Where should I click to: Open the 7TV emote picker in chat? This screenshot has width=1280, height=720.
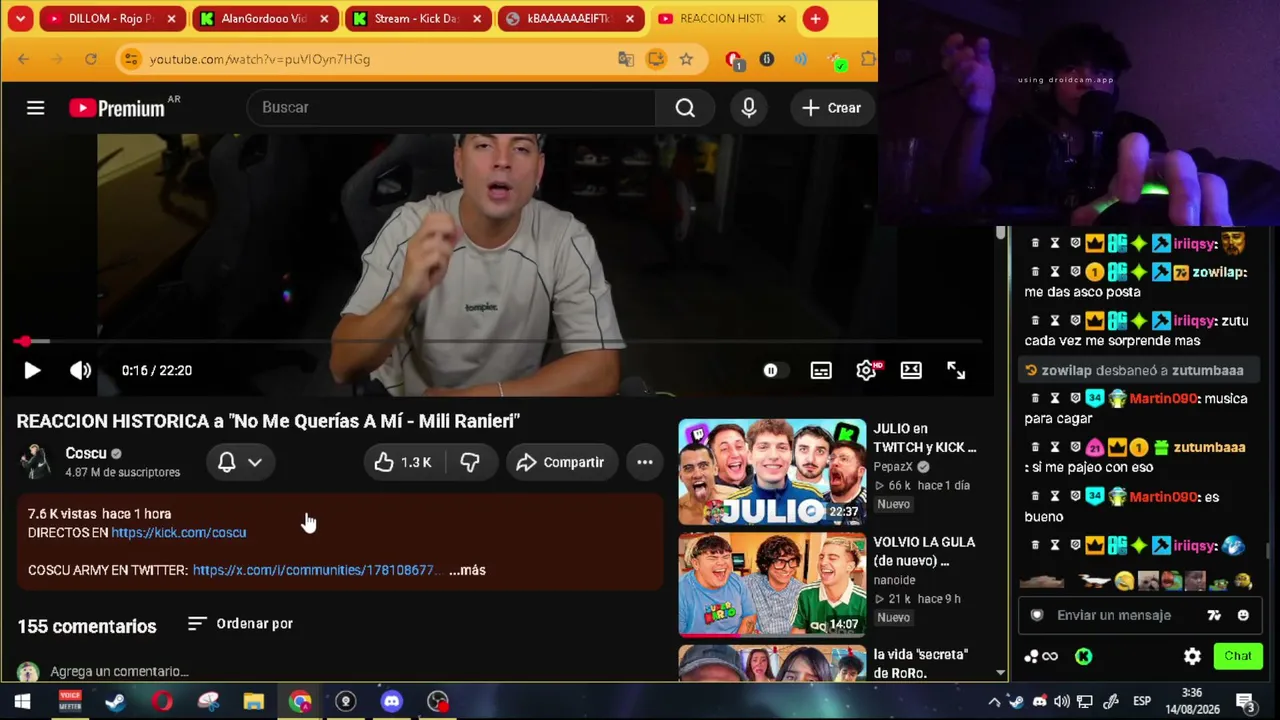pos(1214,615)
